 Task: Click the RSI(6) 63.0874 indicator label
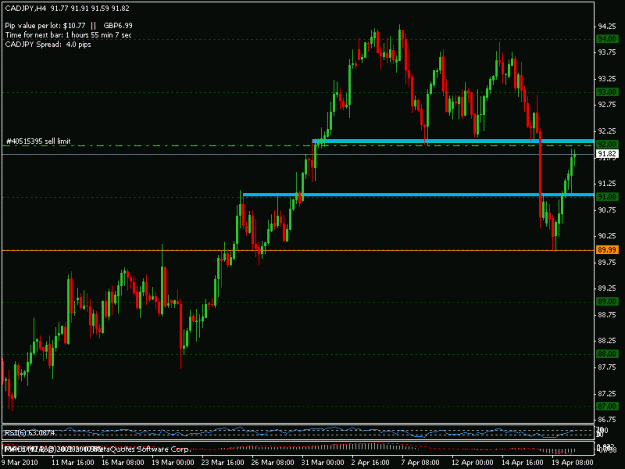pyautogui.click(x=29, y=433)
